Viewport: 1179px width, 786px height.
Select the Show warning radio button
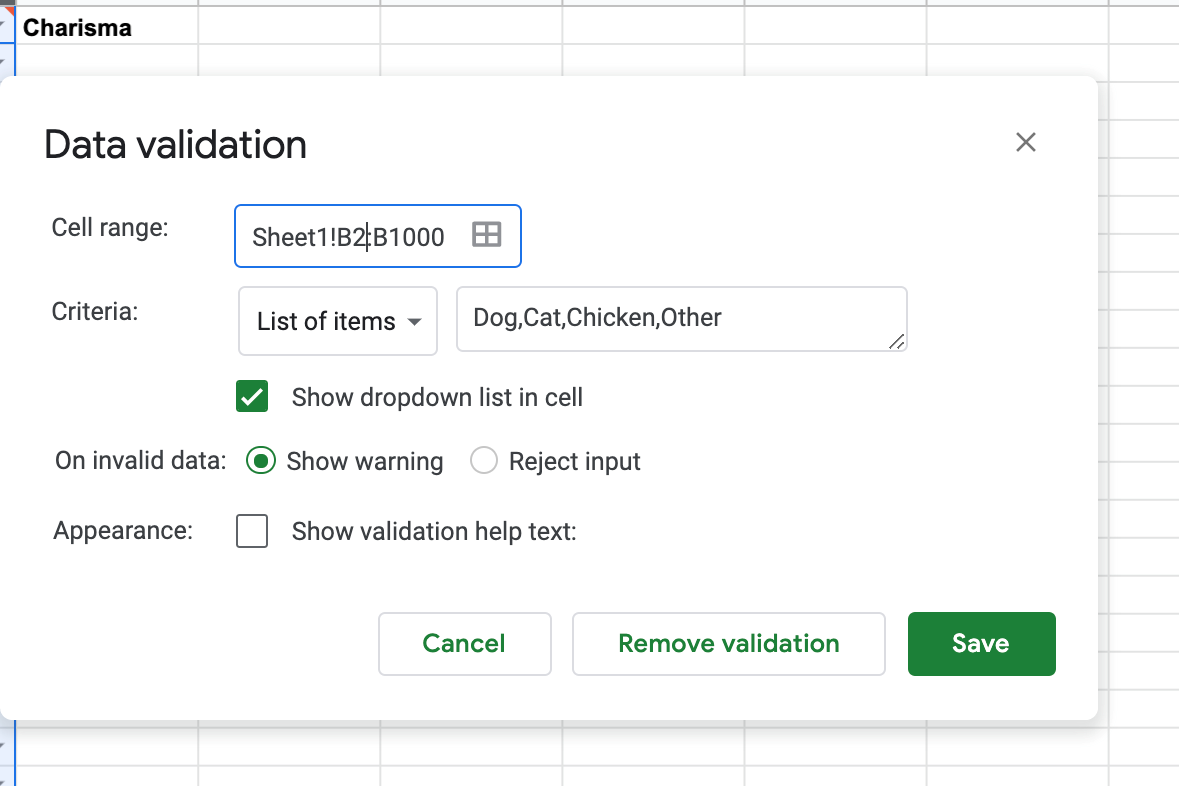[260, 461]
